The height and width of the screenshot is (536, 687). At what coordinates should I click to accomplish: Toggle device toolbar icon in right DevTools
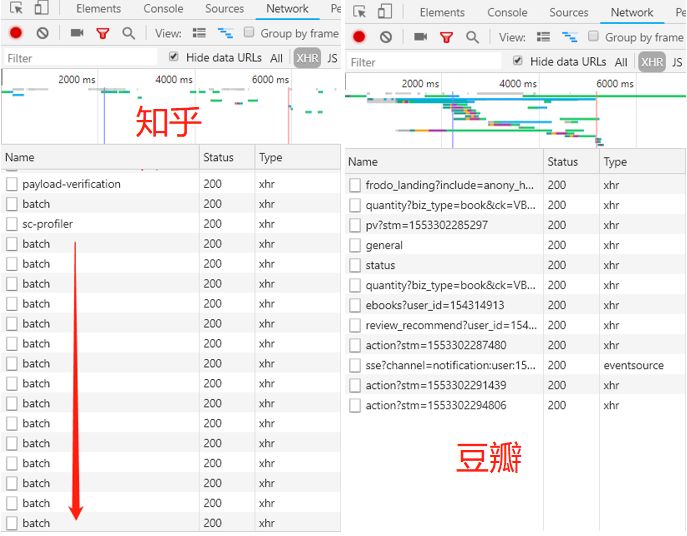tap(385, 12)
